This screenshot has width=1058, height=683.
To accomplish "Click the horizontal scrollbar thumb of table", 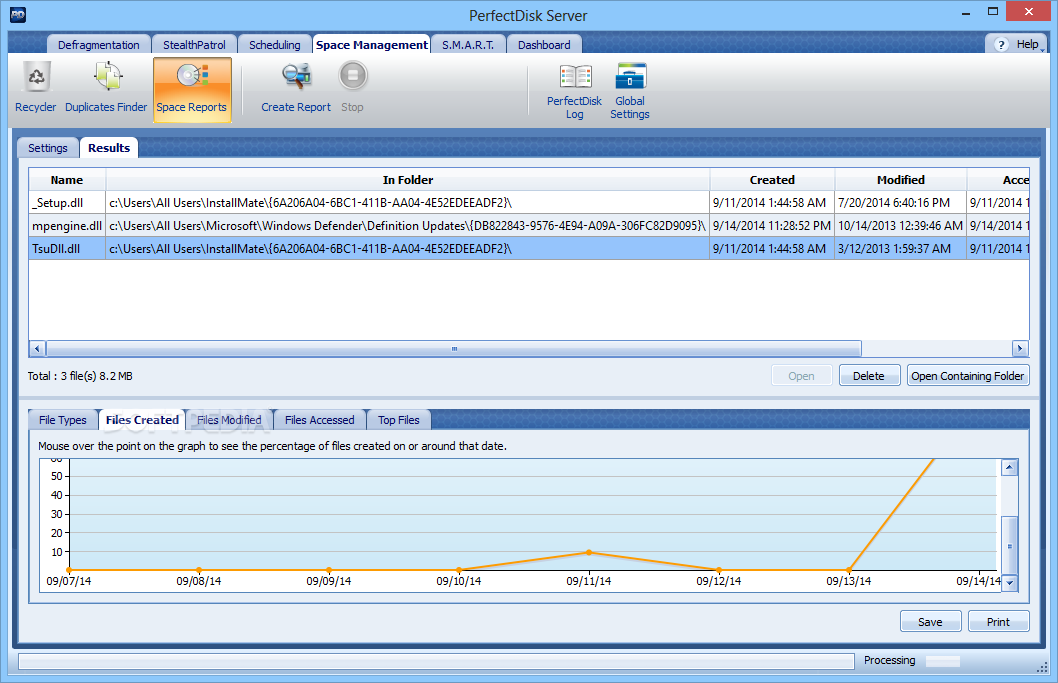I will 454,349.
